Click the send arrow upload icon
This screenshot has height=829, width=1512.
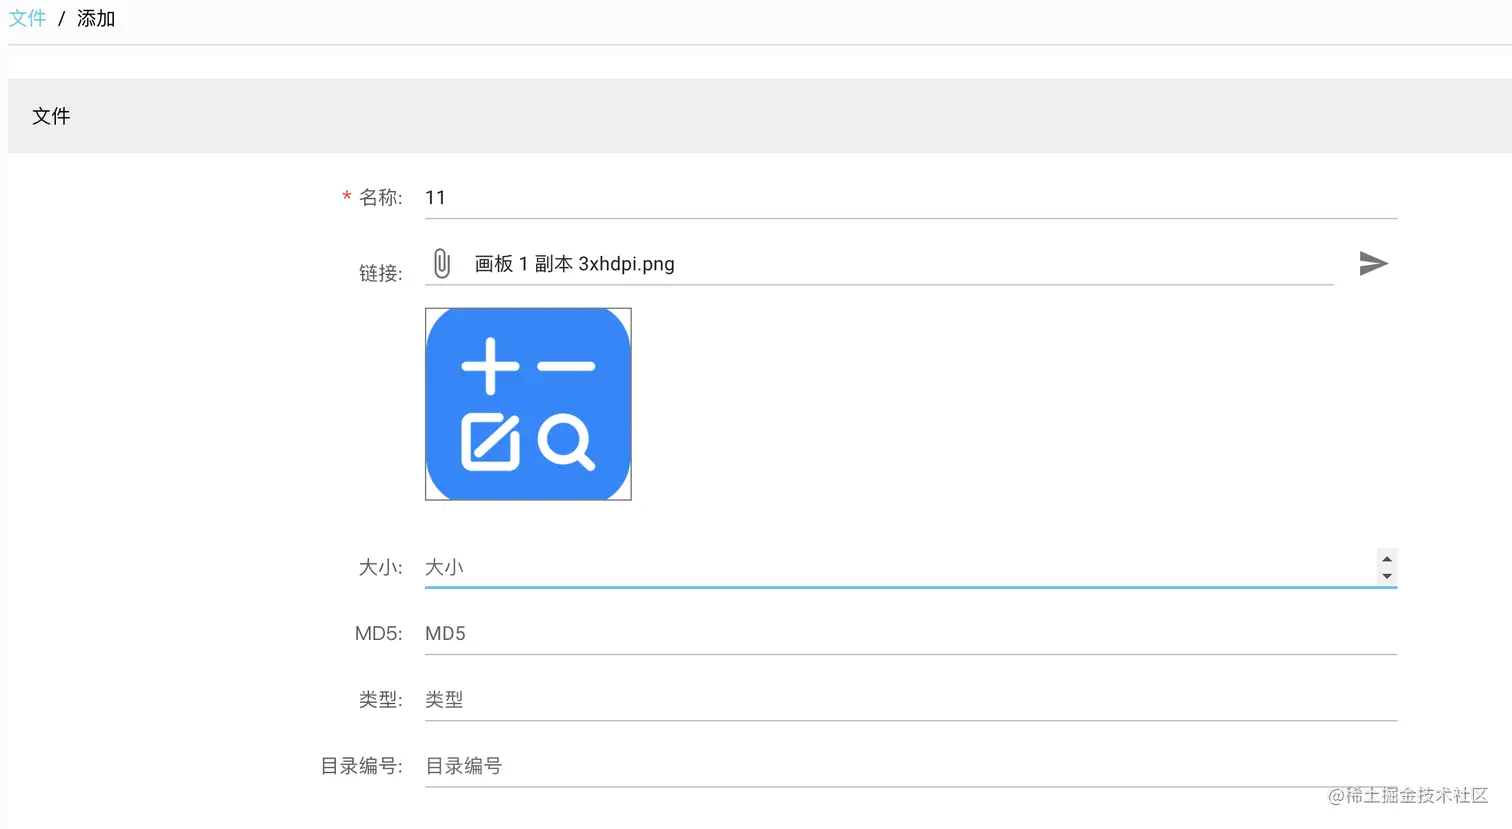(1374, 263)
